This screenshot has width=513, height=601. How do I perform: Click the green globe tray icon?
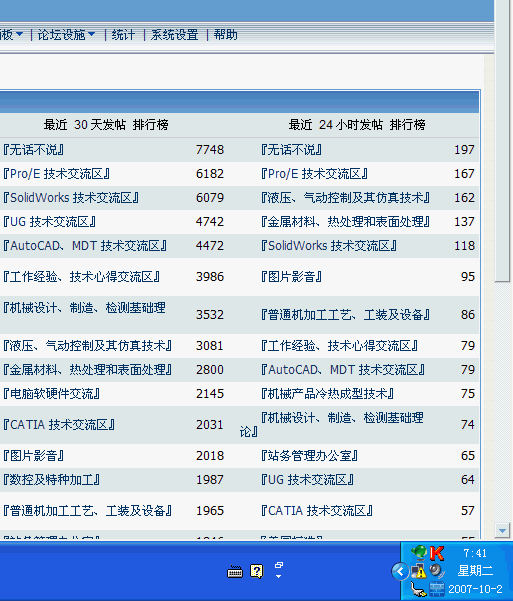[x=418, y=553]
